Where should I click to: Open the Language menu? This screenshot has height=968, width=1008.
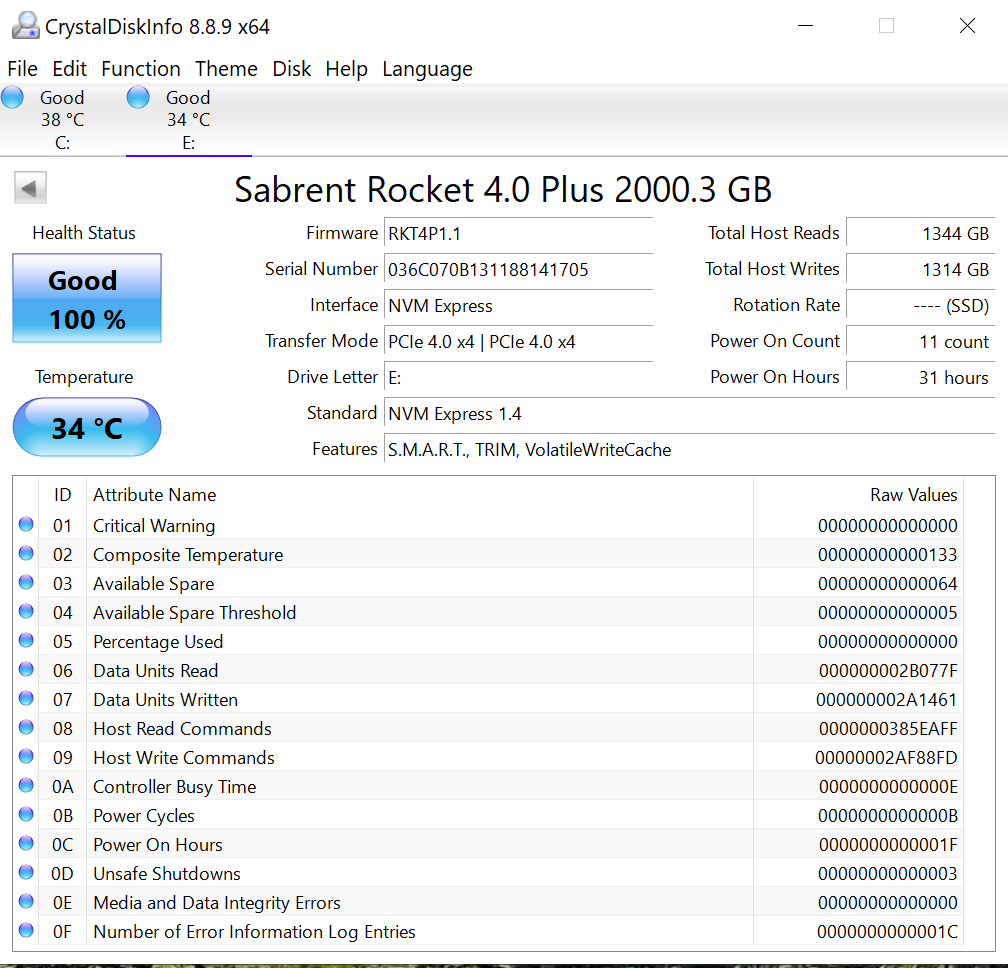tap(427, 69)
